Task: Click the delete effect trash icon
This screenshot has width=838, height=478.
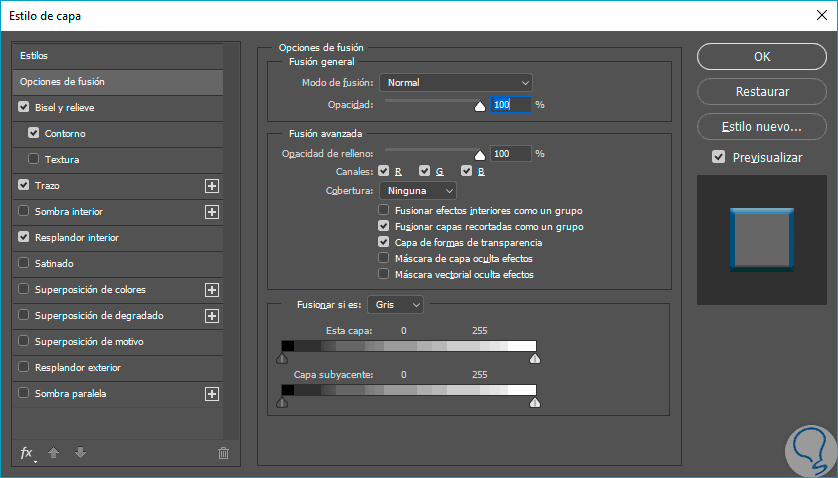Action: point(223,453)
